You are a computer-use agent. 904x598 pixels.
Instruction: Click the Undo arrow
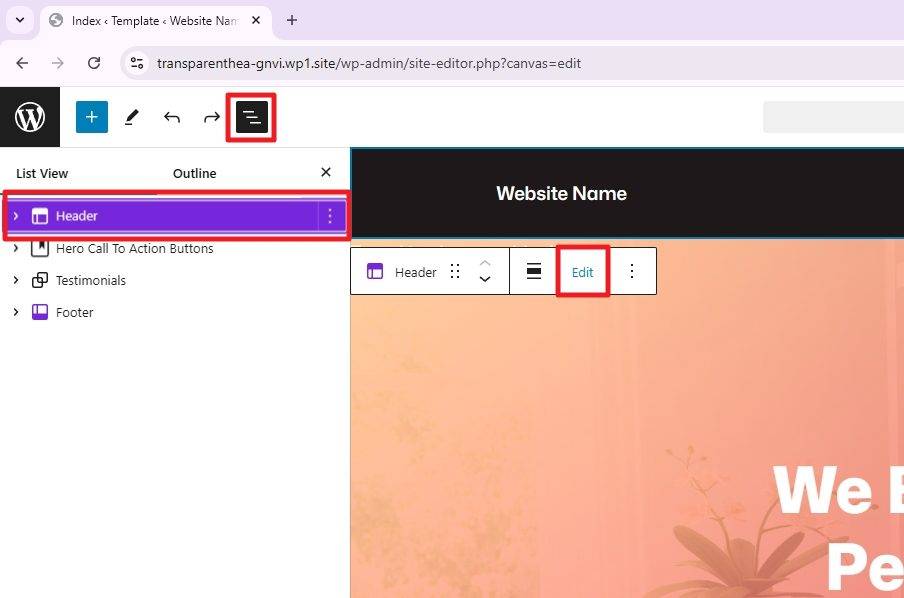click(172, 117)
